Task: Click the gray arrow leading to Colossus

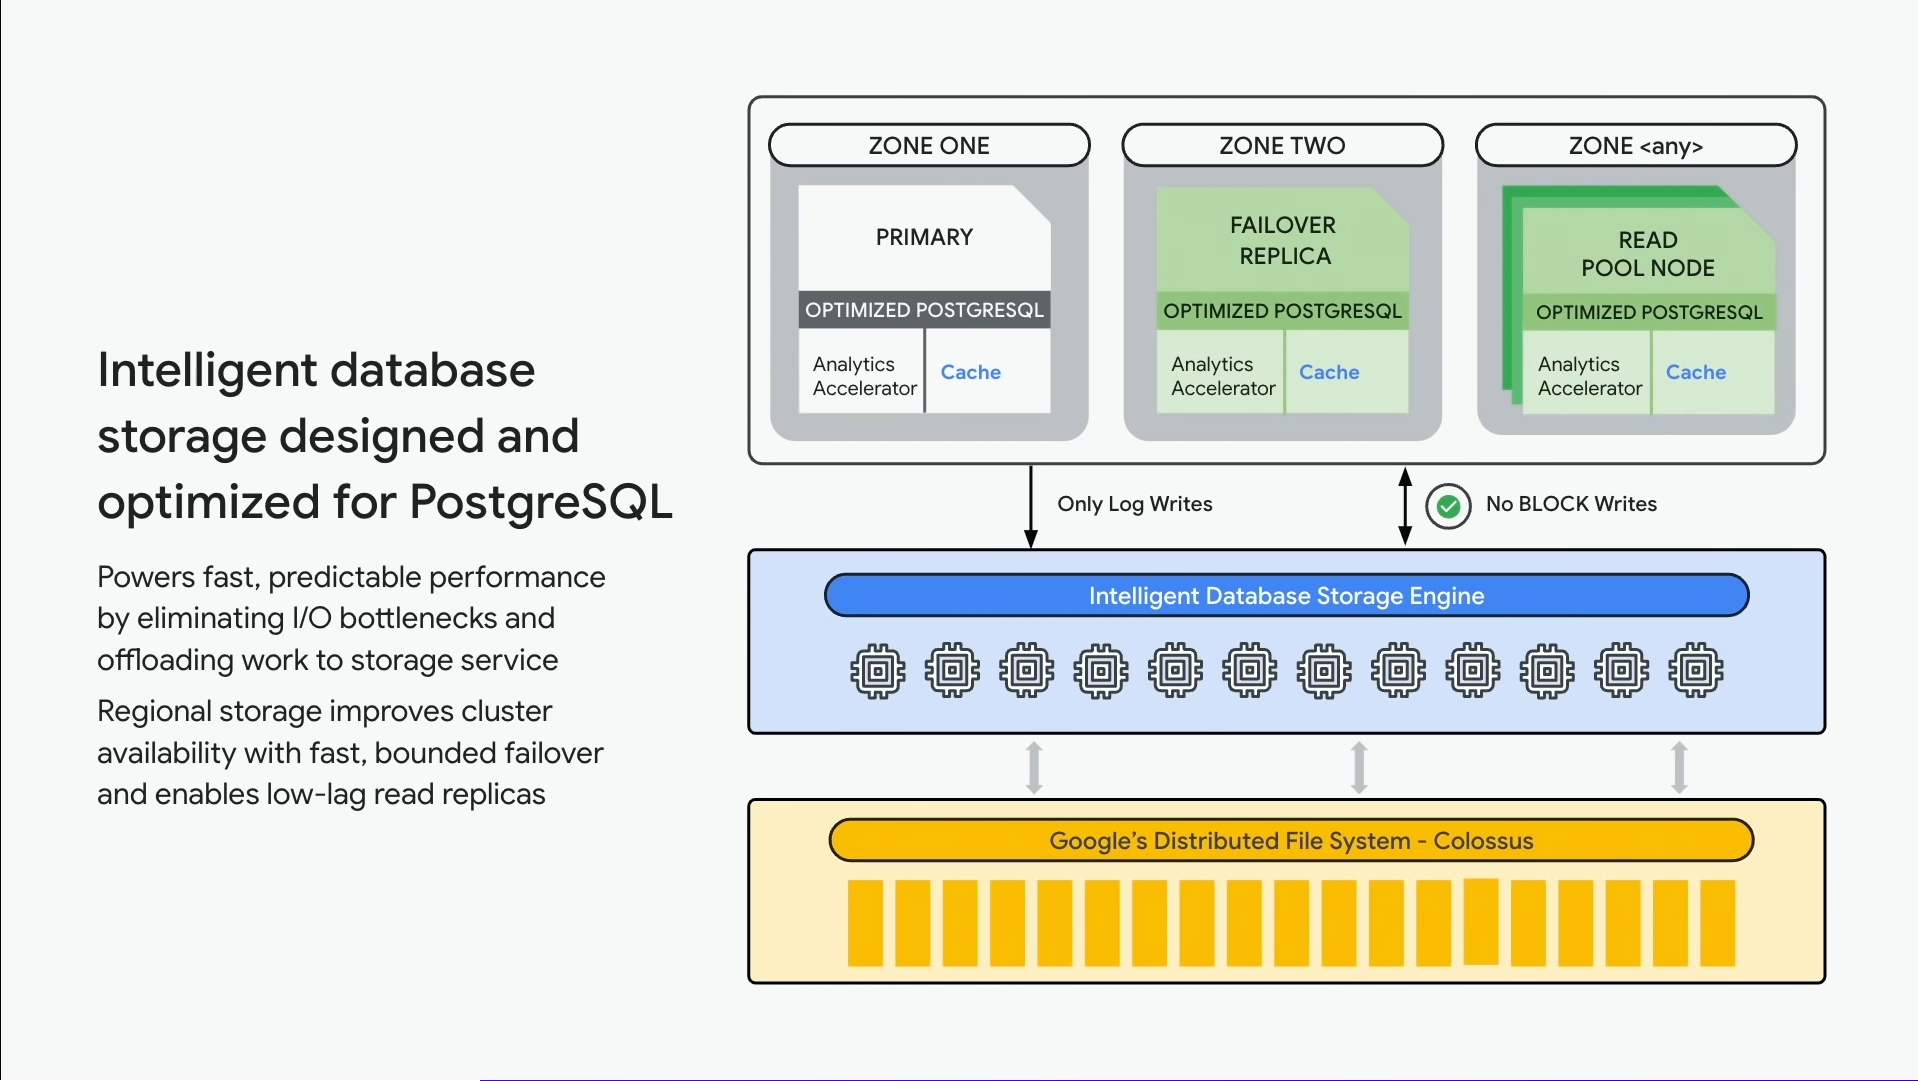Action: tap(1033, 766)
